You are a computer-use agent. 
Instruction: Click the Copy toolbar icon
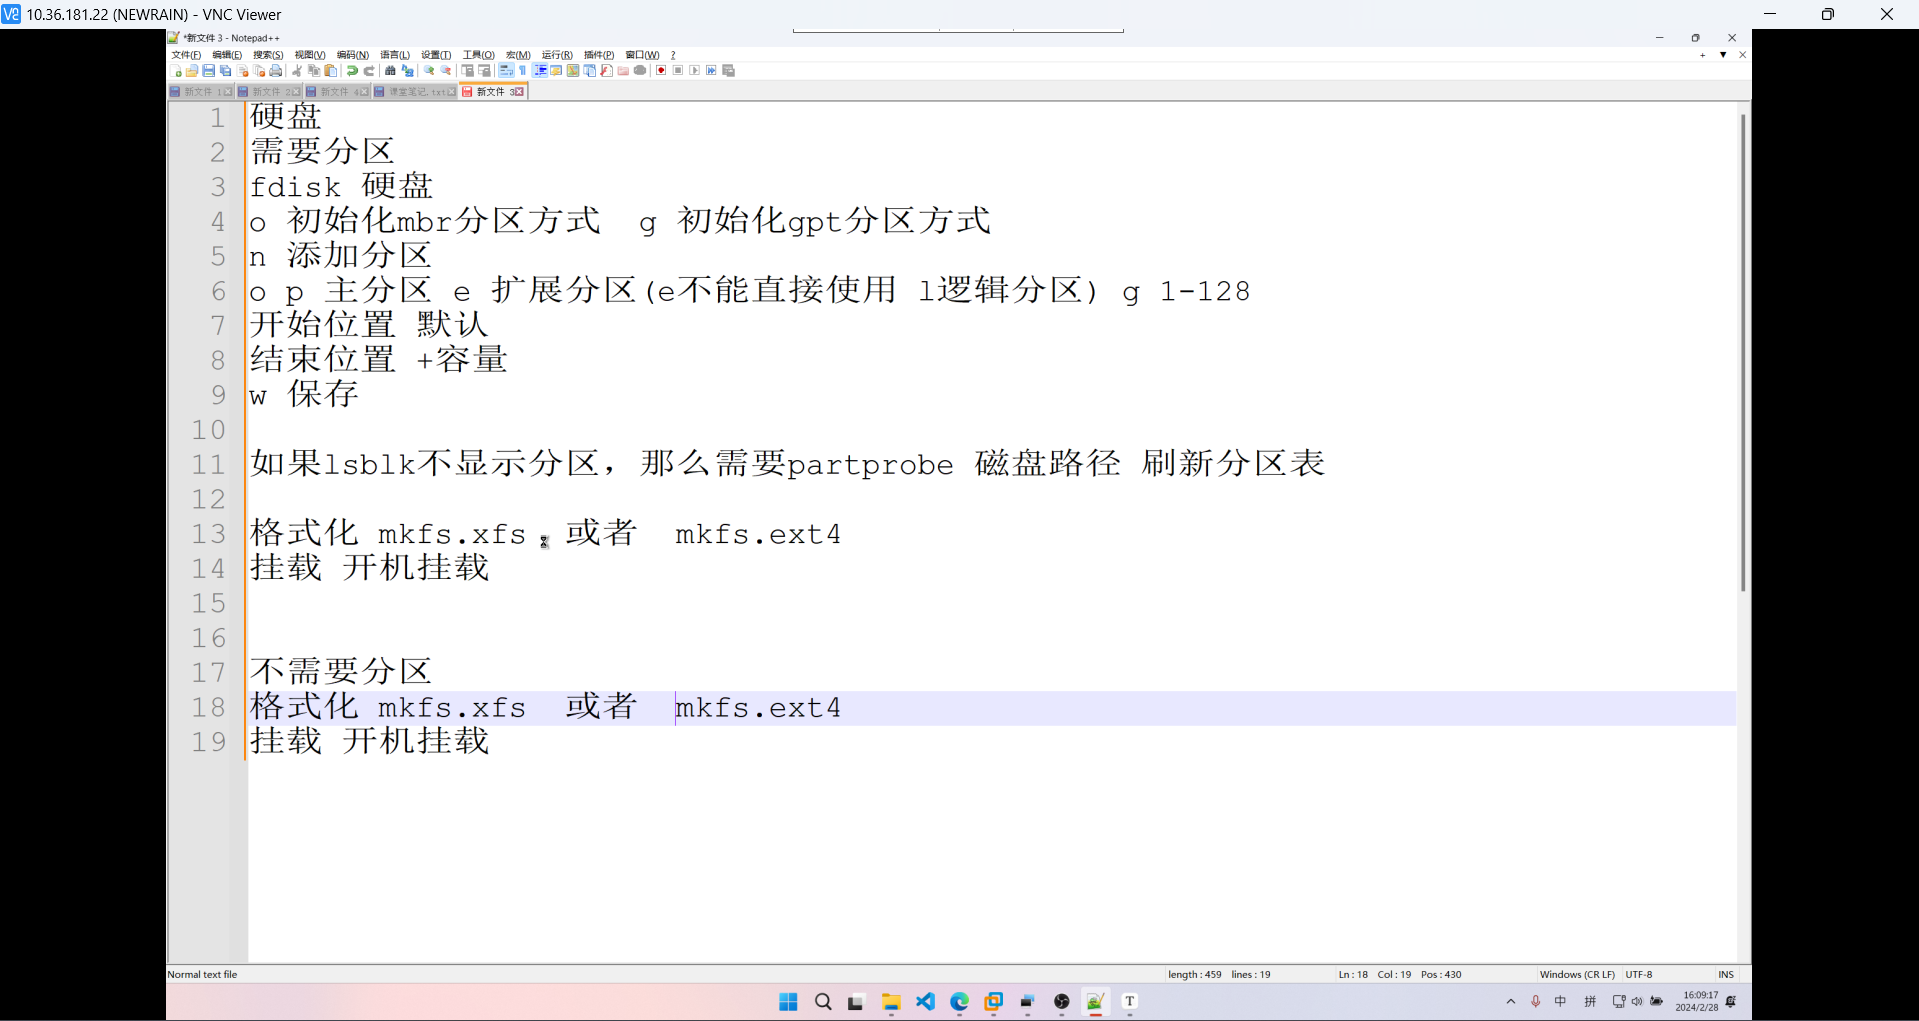[314, 71]
